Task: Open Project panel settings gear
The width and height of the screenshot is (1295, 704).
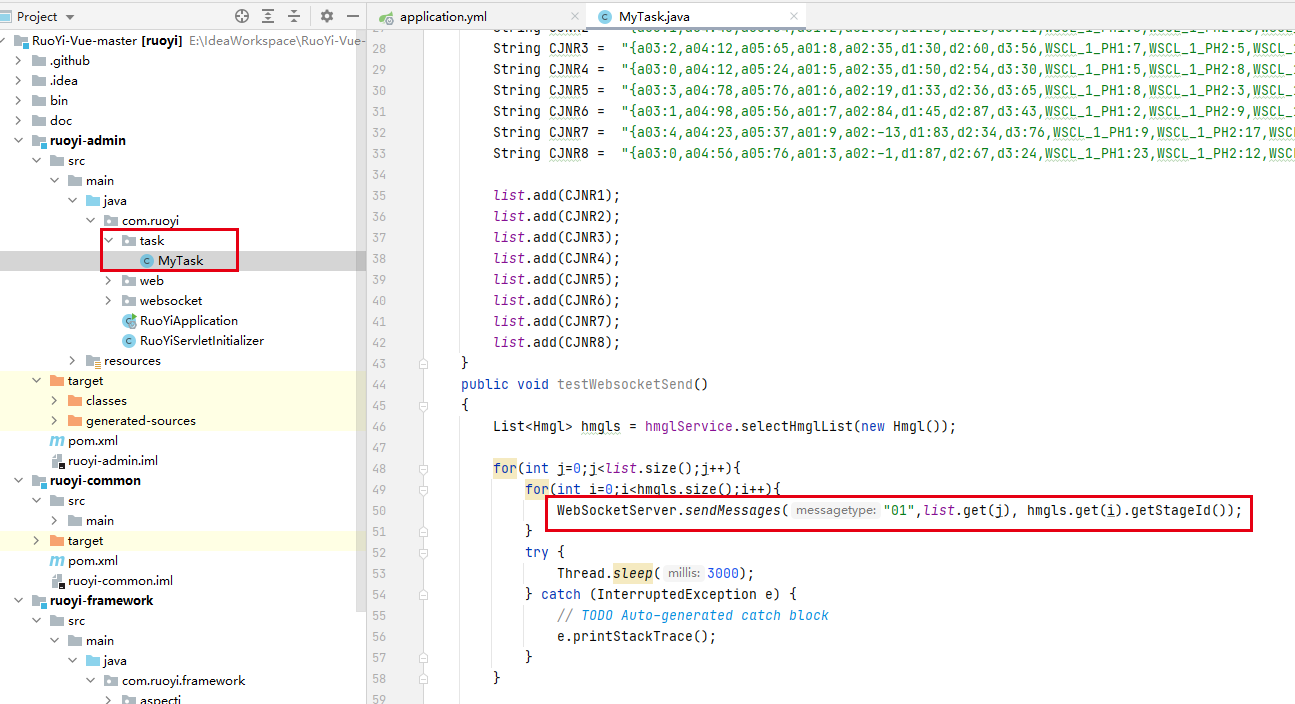Action: 327,16
